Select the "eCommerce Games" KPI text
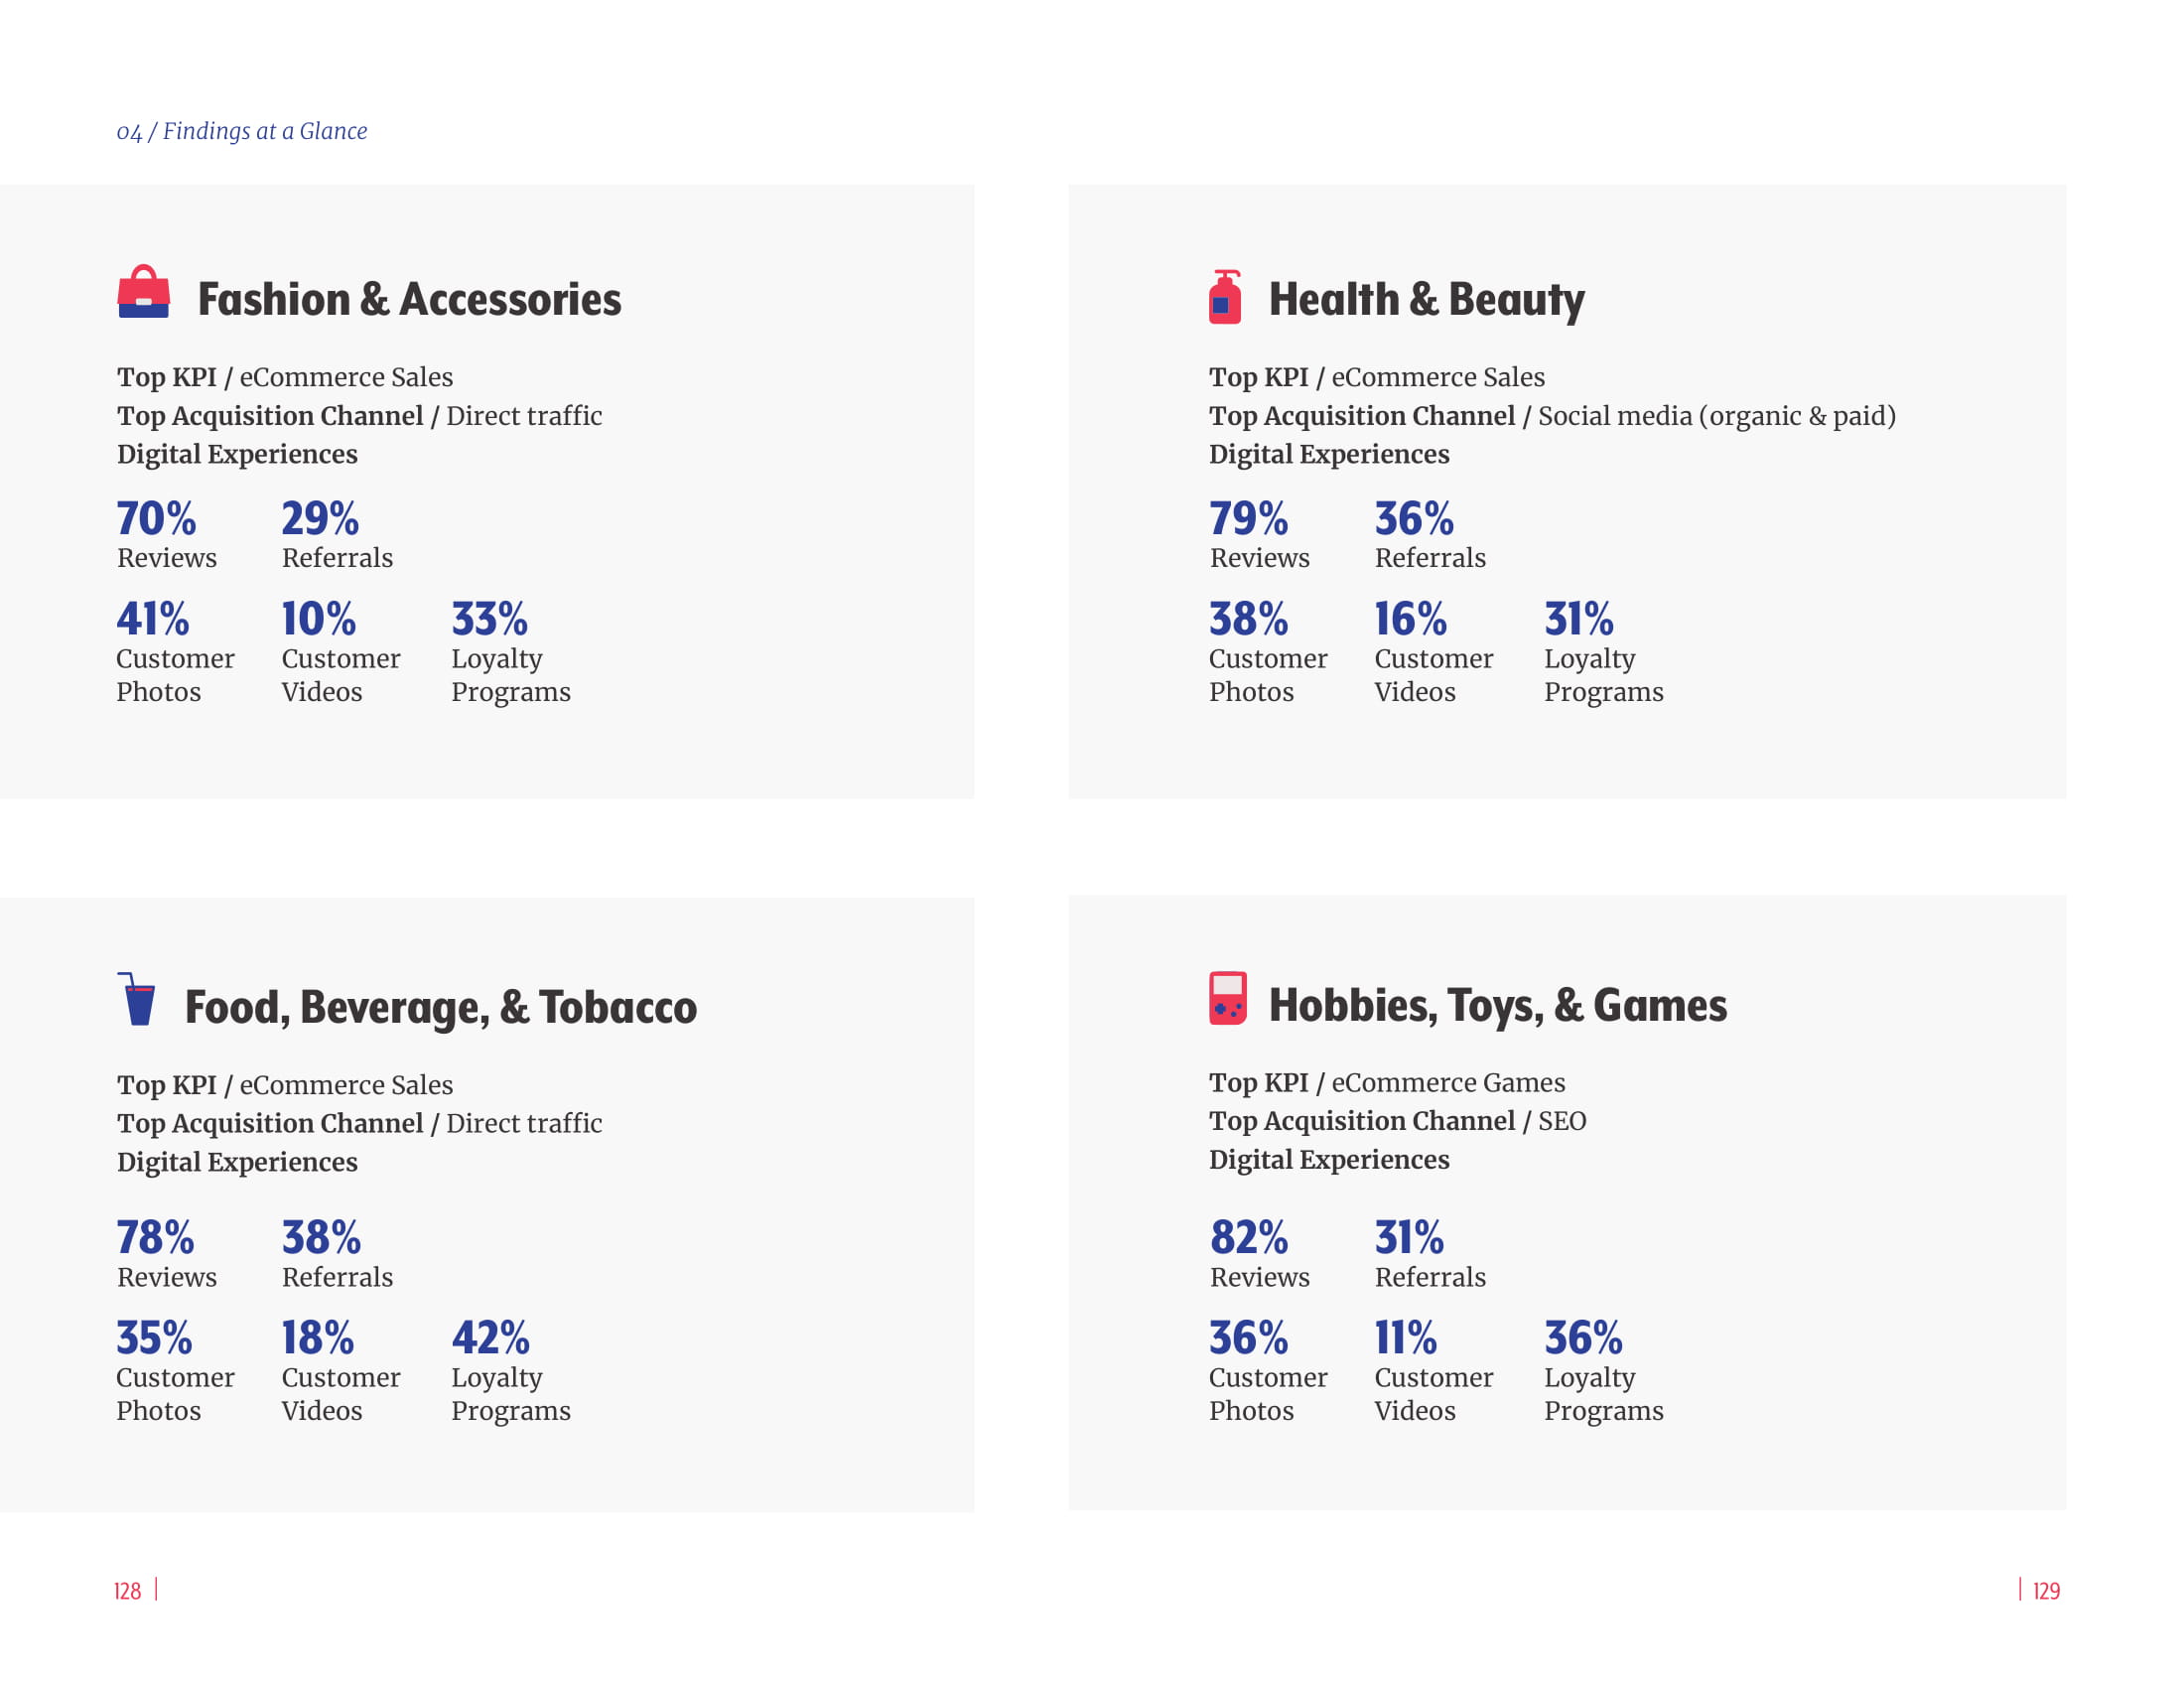Image resolution: width=2184 pixels, height=1688 pixels. 1448,1082
